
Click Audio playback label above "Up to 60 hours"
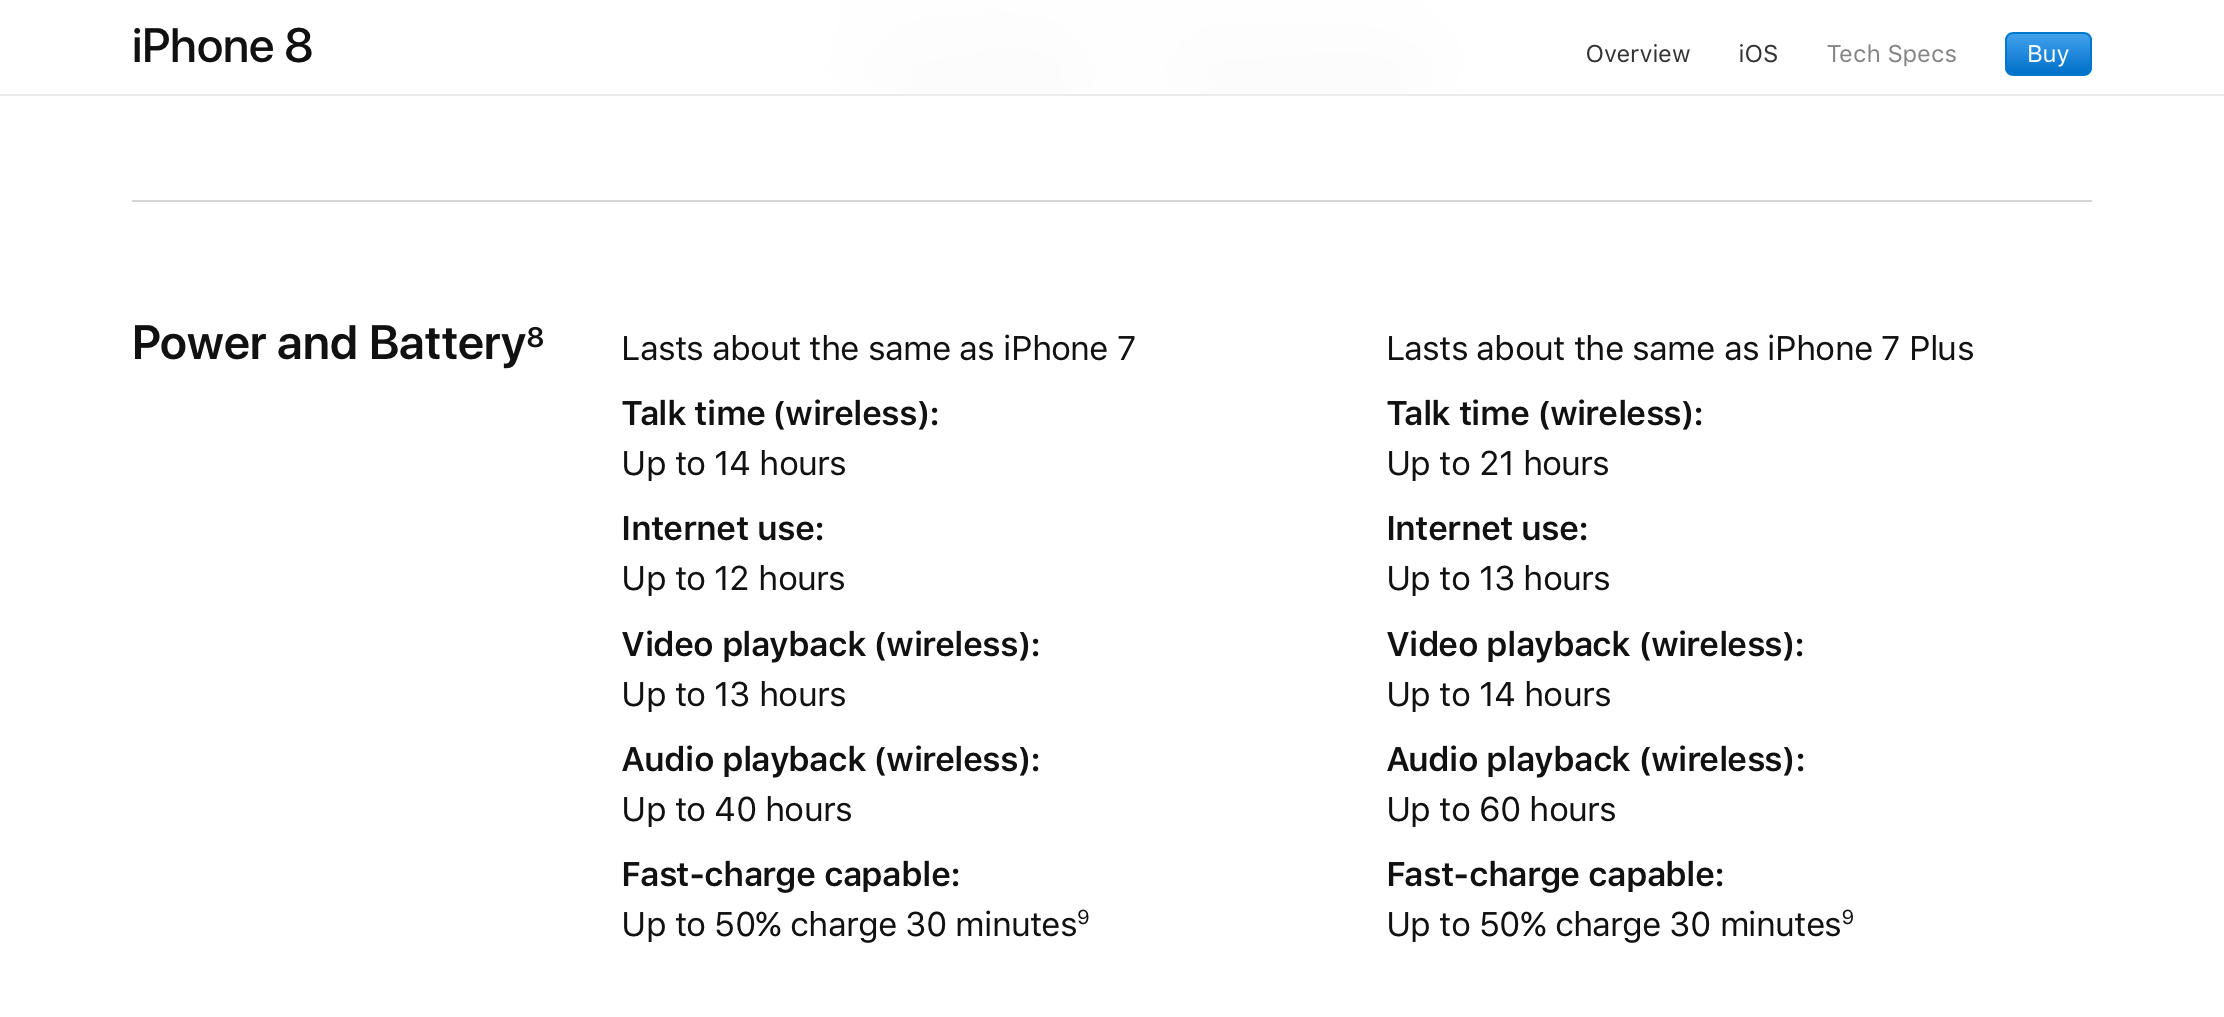(1595, 760)
